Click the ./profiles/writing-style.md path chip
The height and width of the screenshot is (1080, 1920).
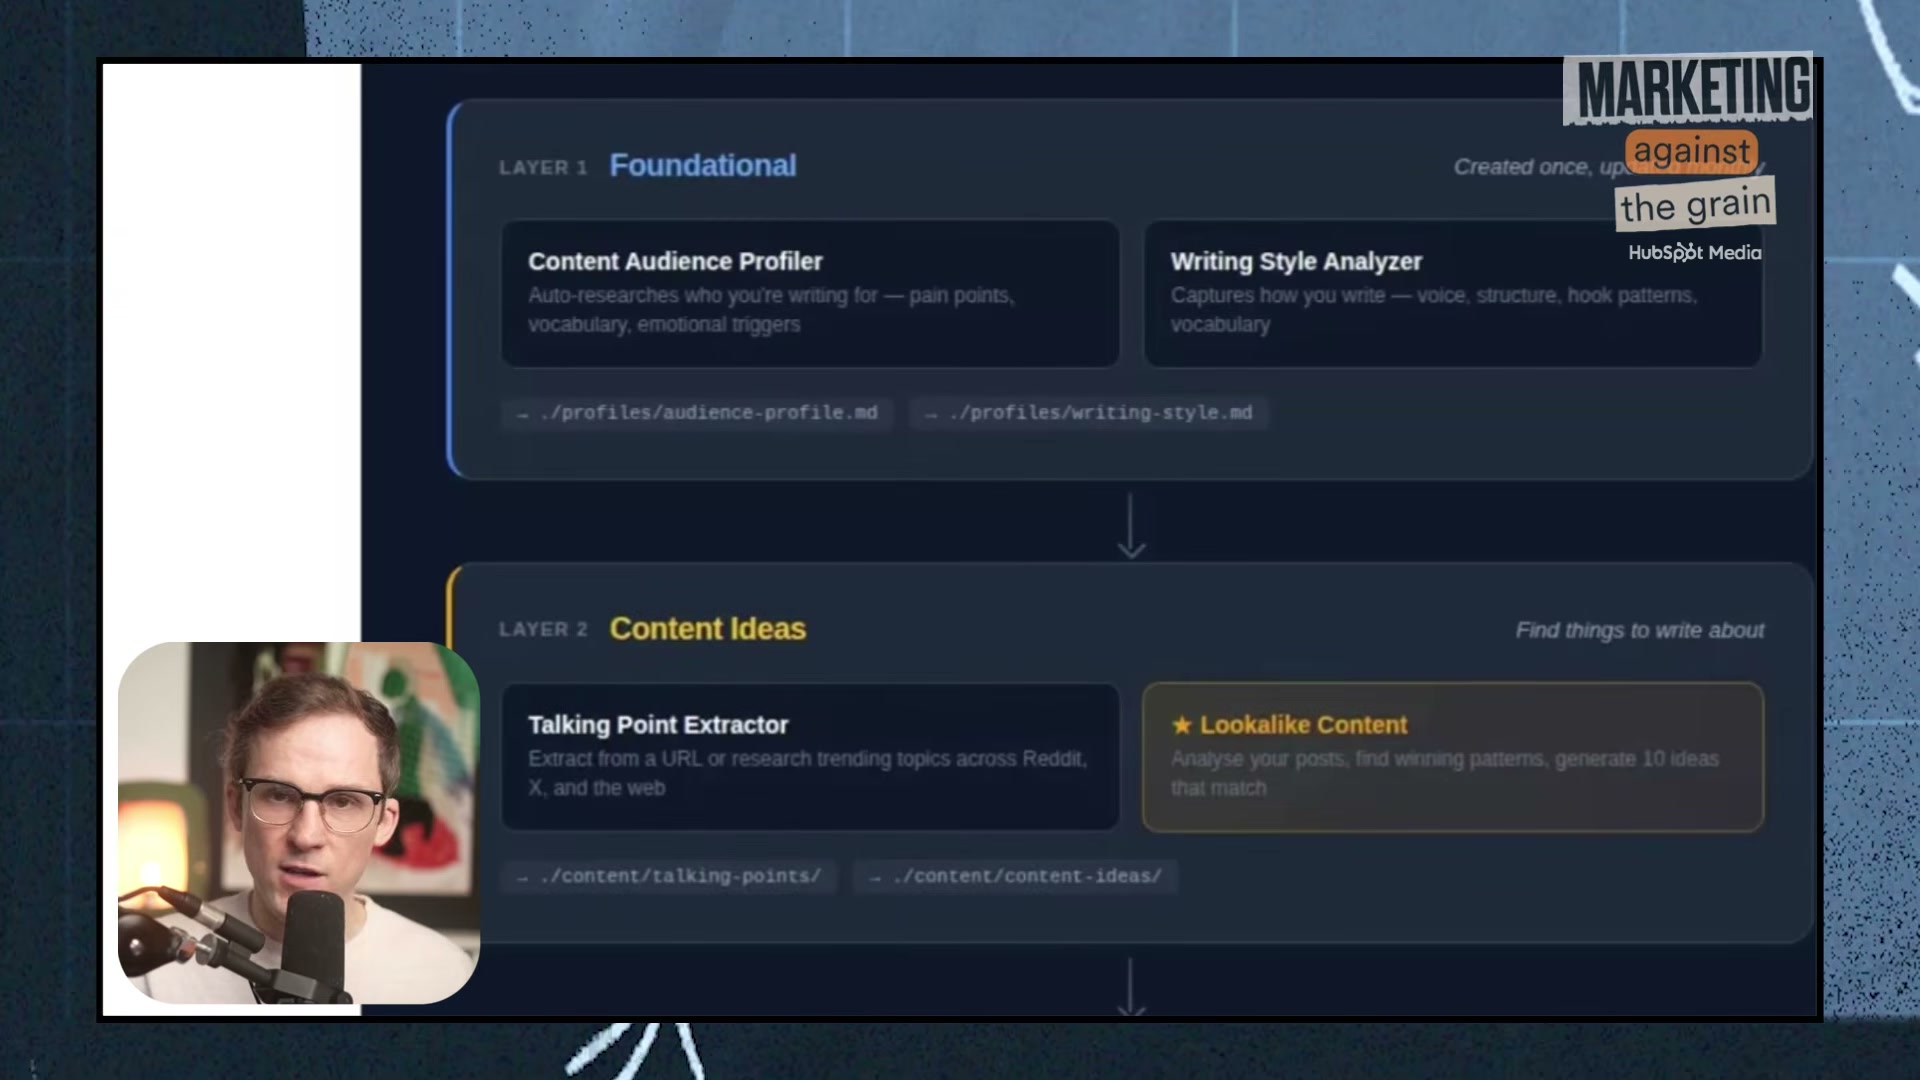tap(1089, 413)
